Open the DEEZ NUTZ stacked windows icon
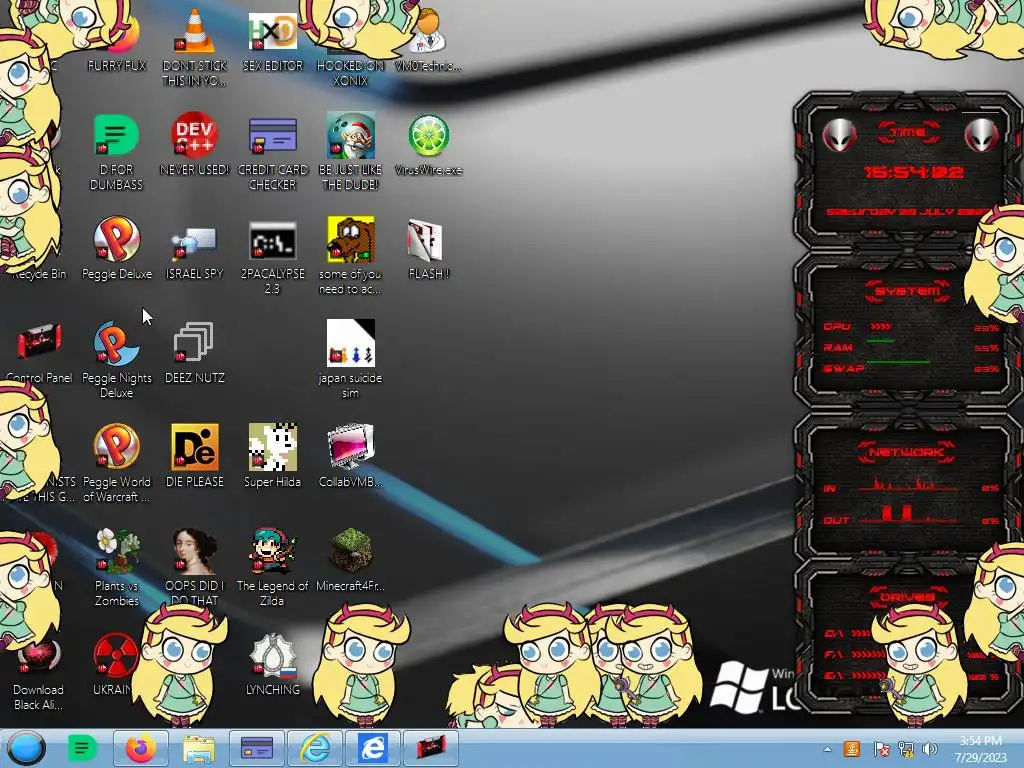 [x=194, y=342]
